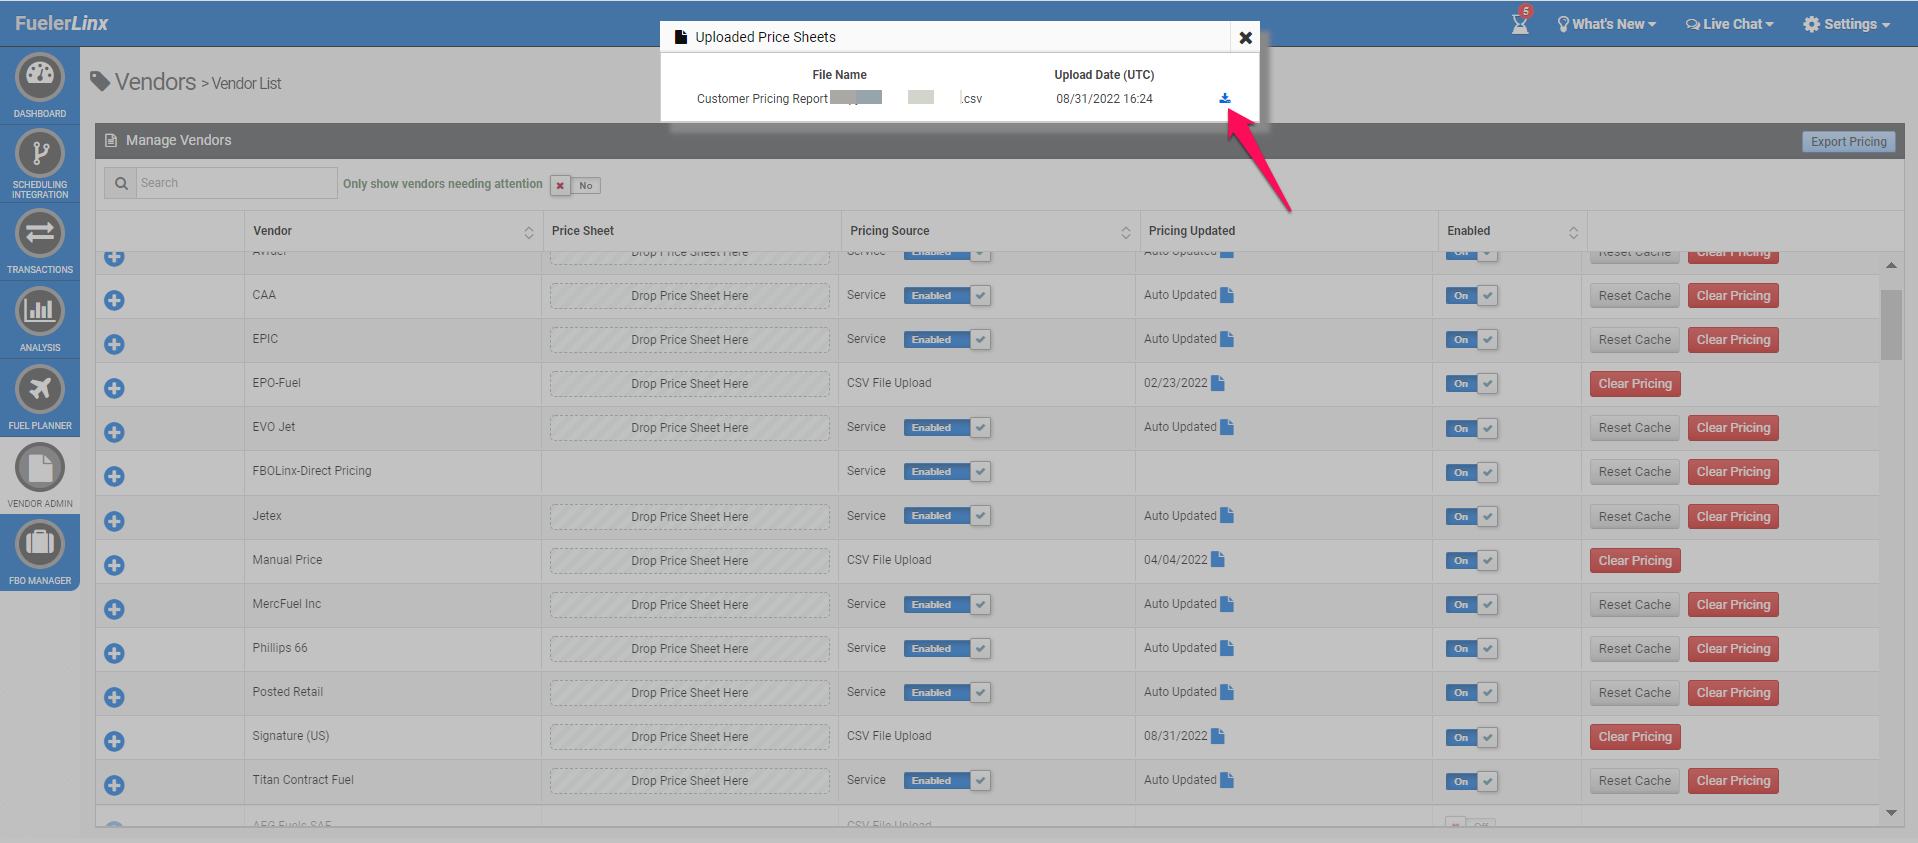Expand the CAA vendor row
Screen dimensions: 1918x843
pos(115,300)
